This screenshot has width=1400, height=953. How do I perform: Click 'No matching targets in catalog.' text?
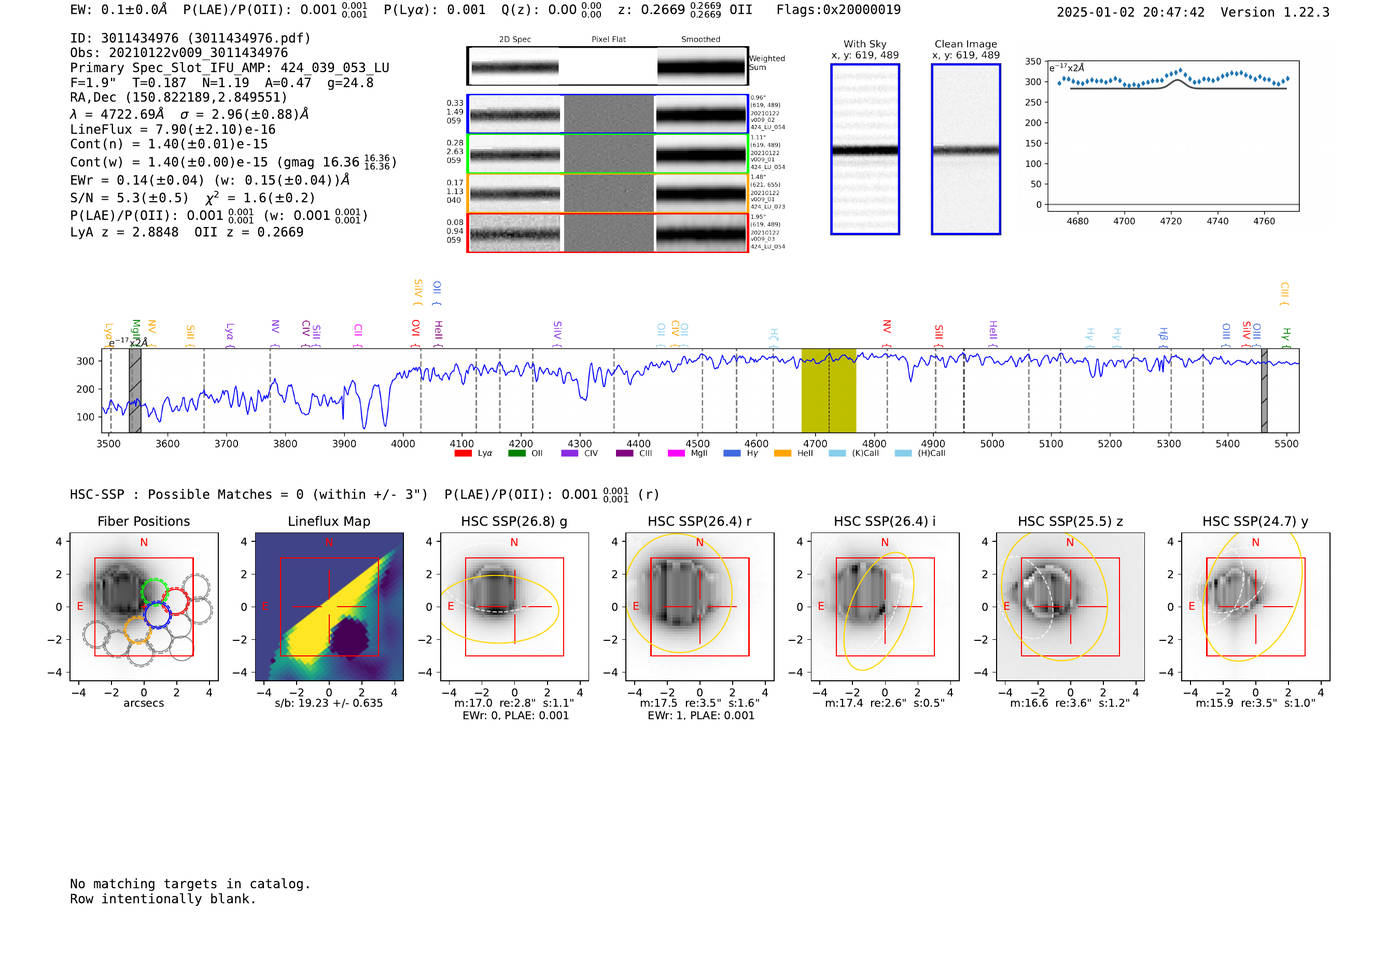pos(190,884)
